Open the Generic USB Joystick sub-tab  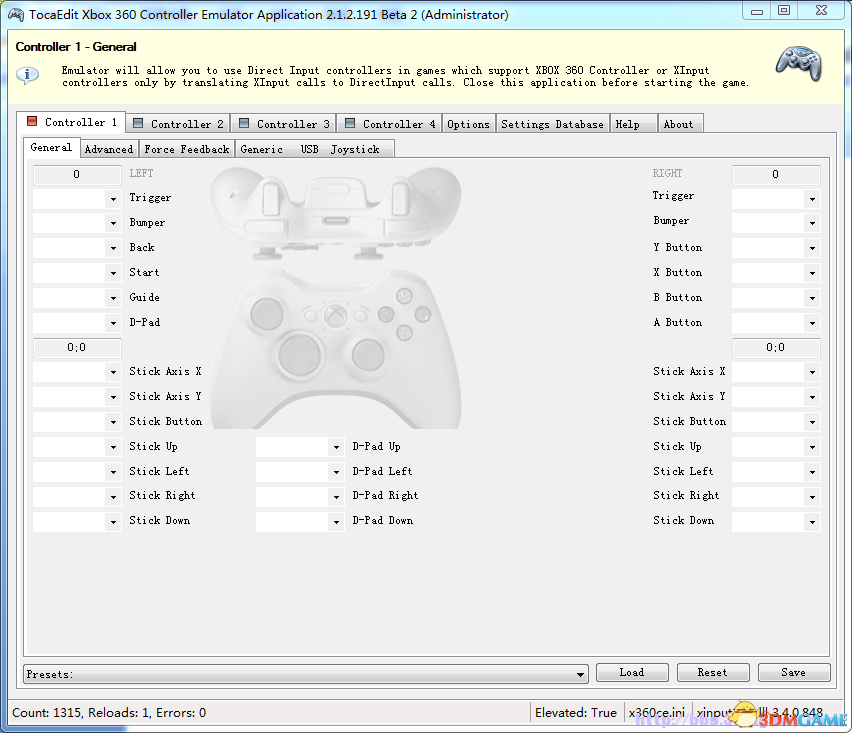coord(314,149)
